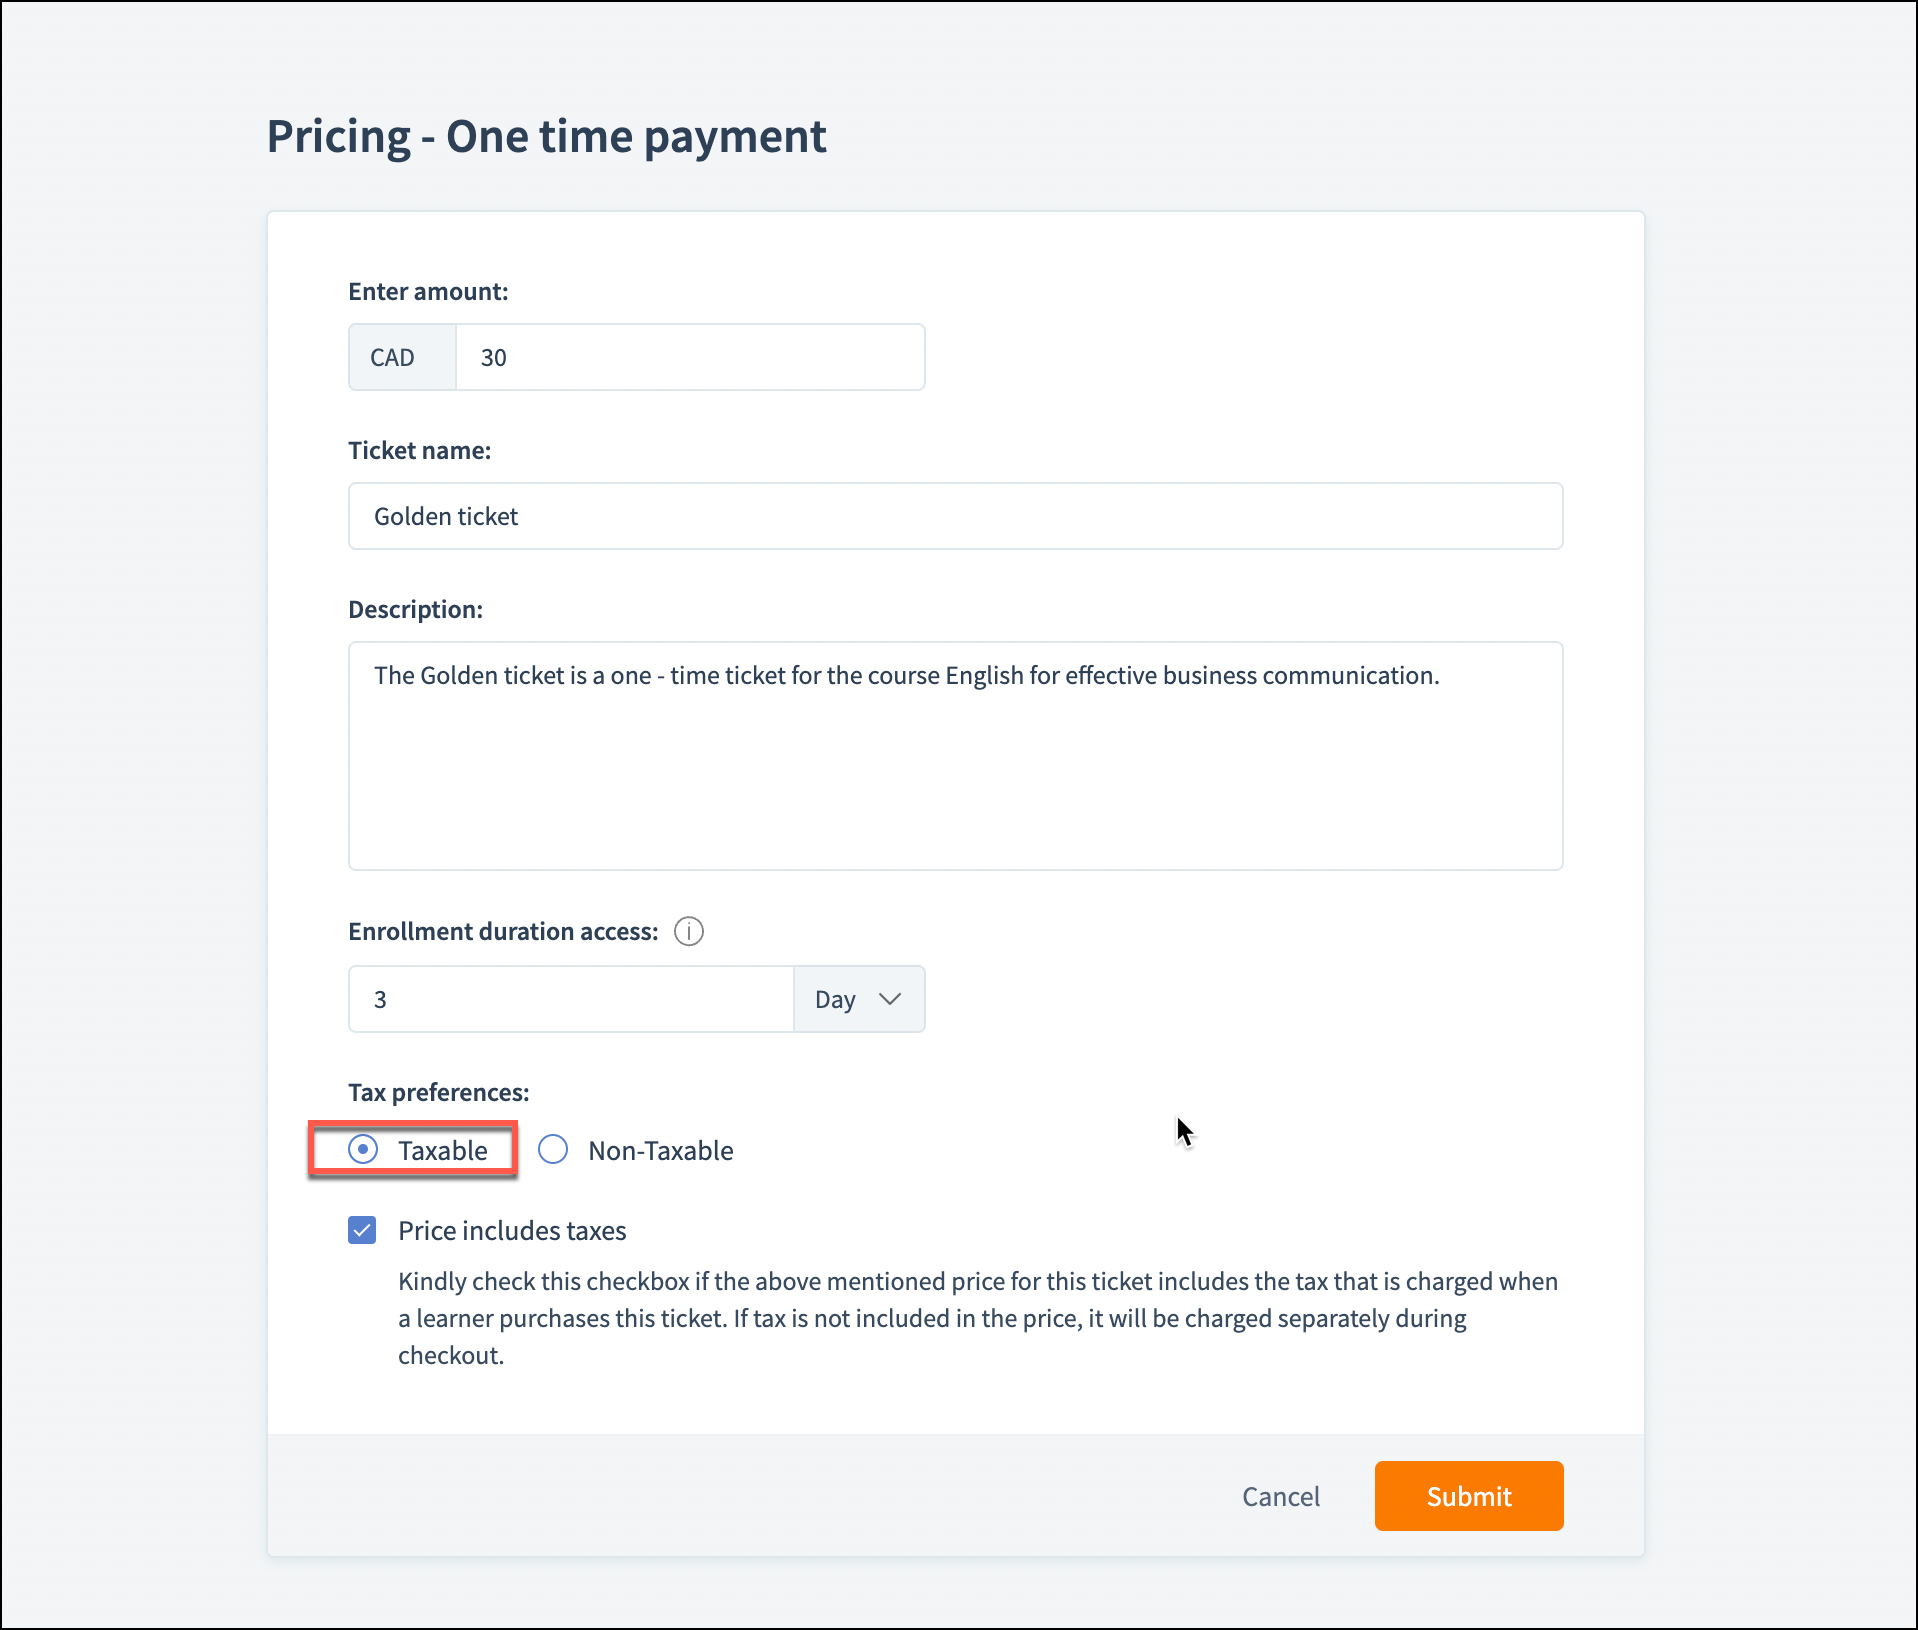Screen dimensions: 1918x1630
Task: Click the info icon beside Enrollment duration access
Action: tap(689, 931)
